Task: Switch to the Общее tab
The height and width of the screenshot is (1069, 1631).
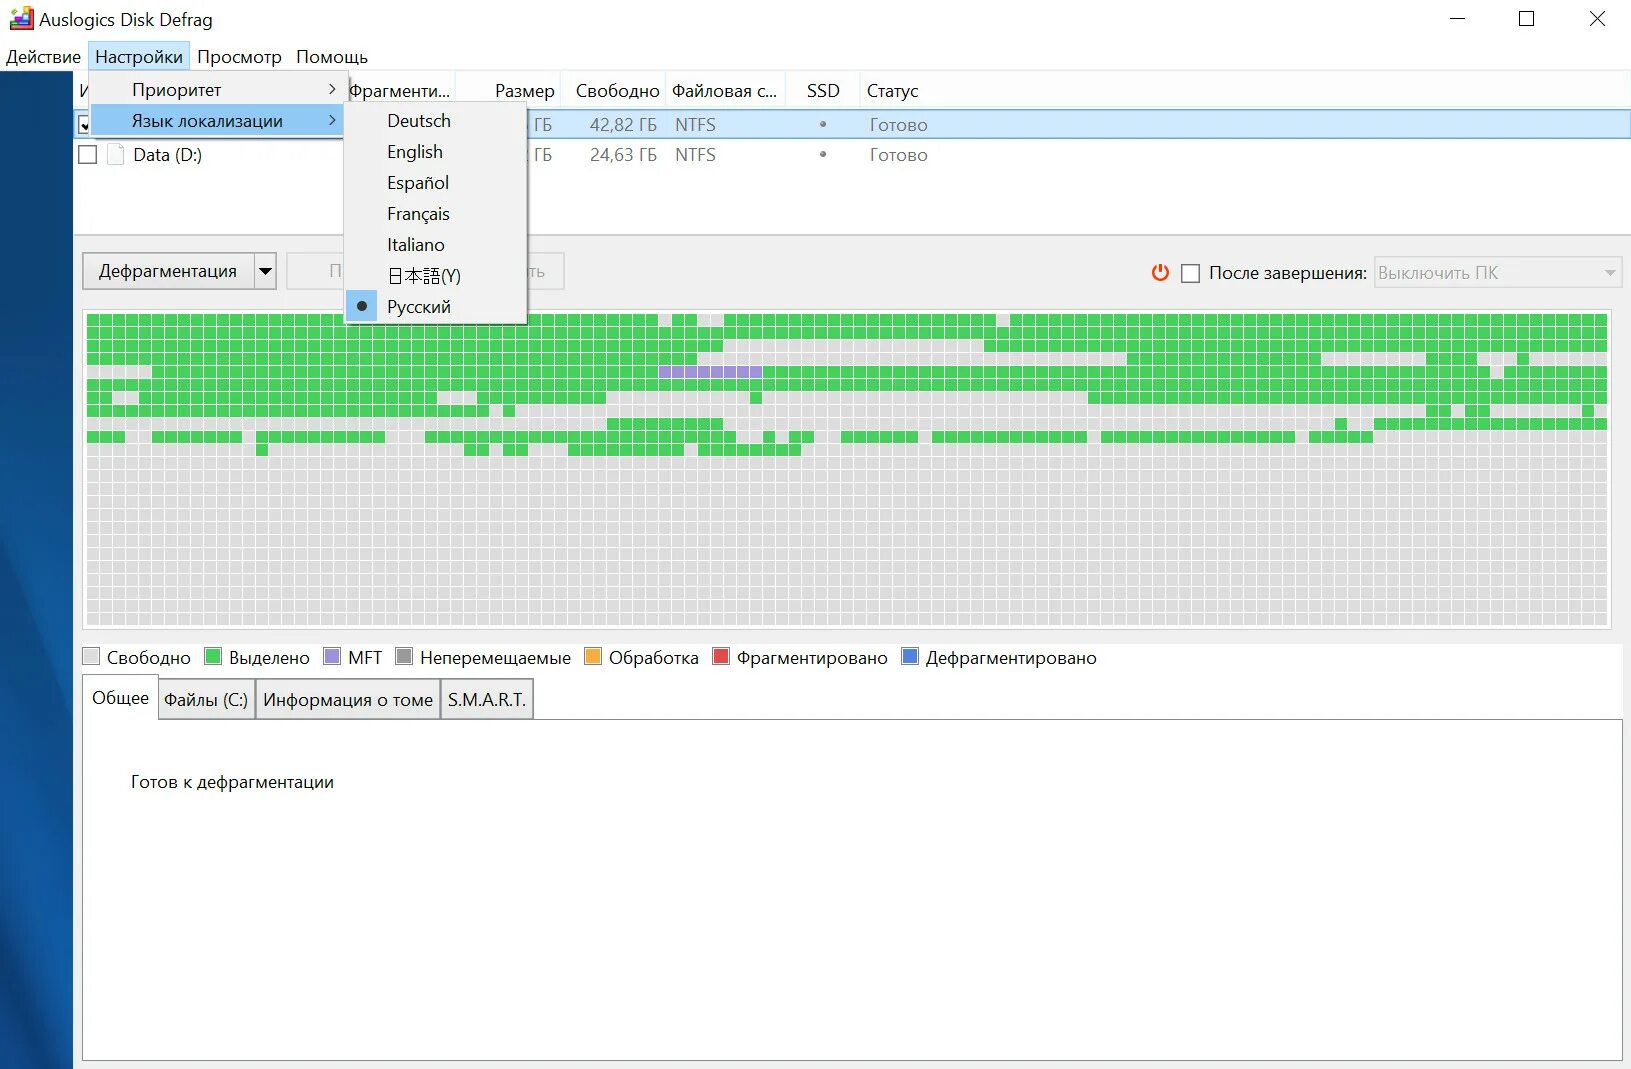Action: pyautogui.click(x=120, y=698)
